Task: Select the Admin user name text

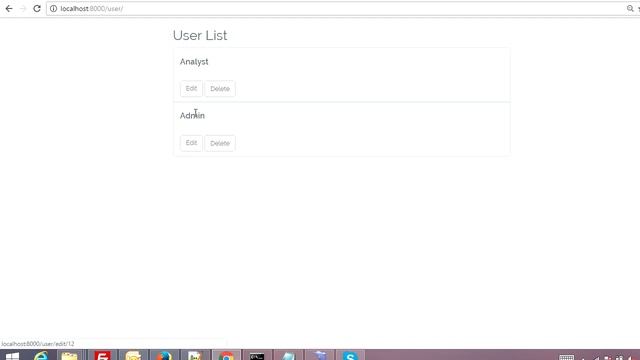Action: (x=192, y=116)
